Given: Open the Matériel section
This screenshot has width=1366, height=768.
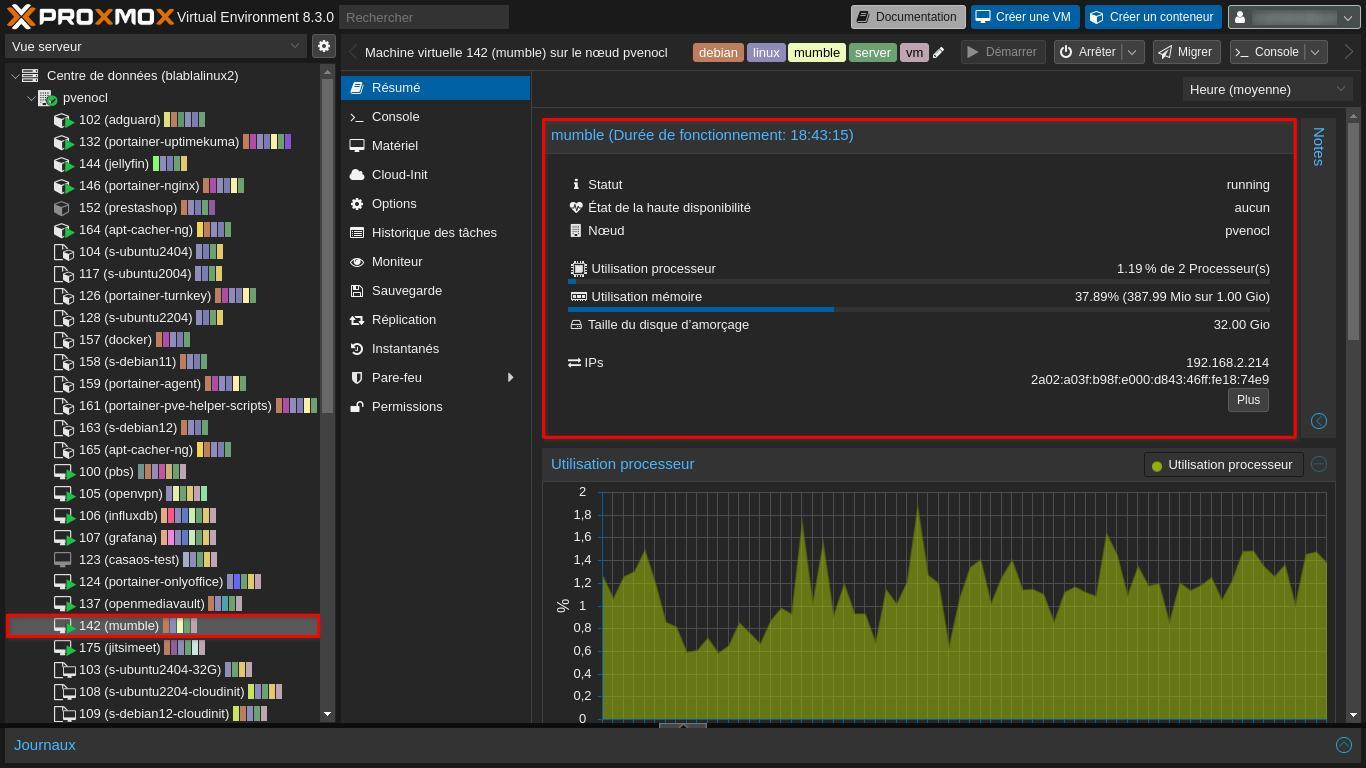Looking at the screenshot, I should click(x=435, y=146).
